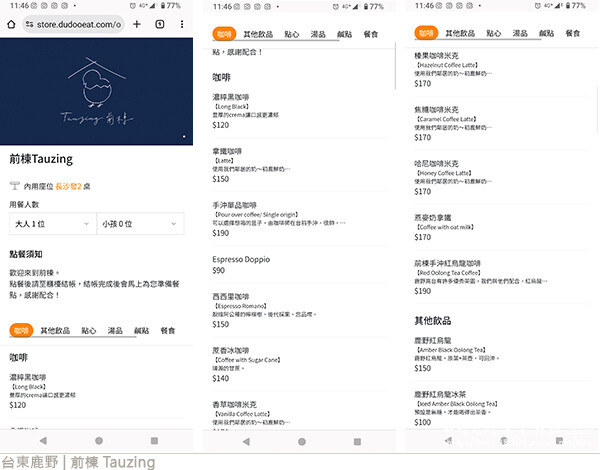Open the browser tab switcher counter
The image size is (600, 470).
[160, 24]
